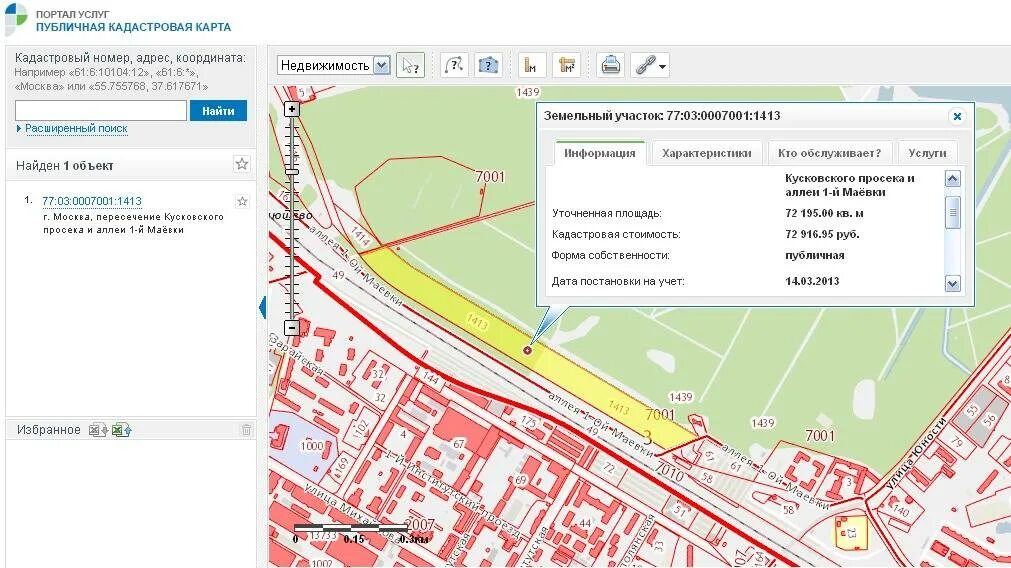This screenshot has width=1011, height=568.
Task: Click the Портал услуг text
Action: [x=72, y=14]
